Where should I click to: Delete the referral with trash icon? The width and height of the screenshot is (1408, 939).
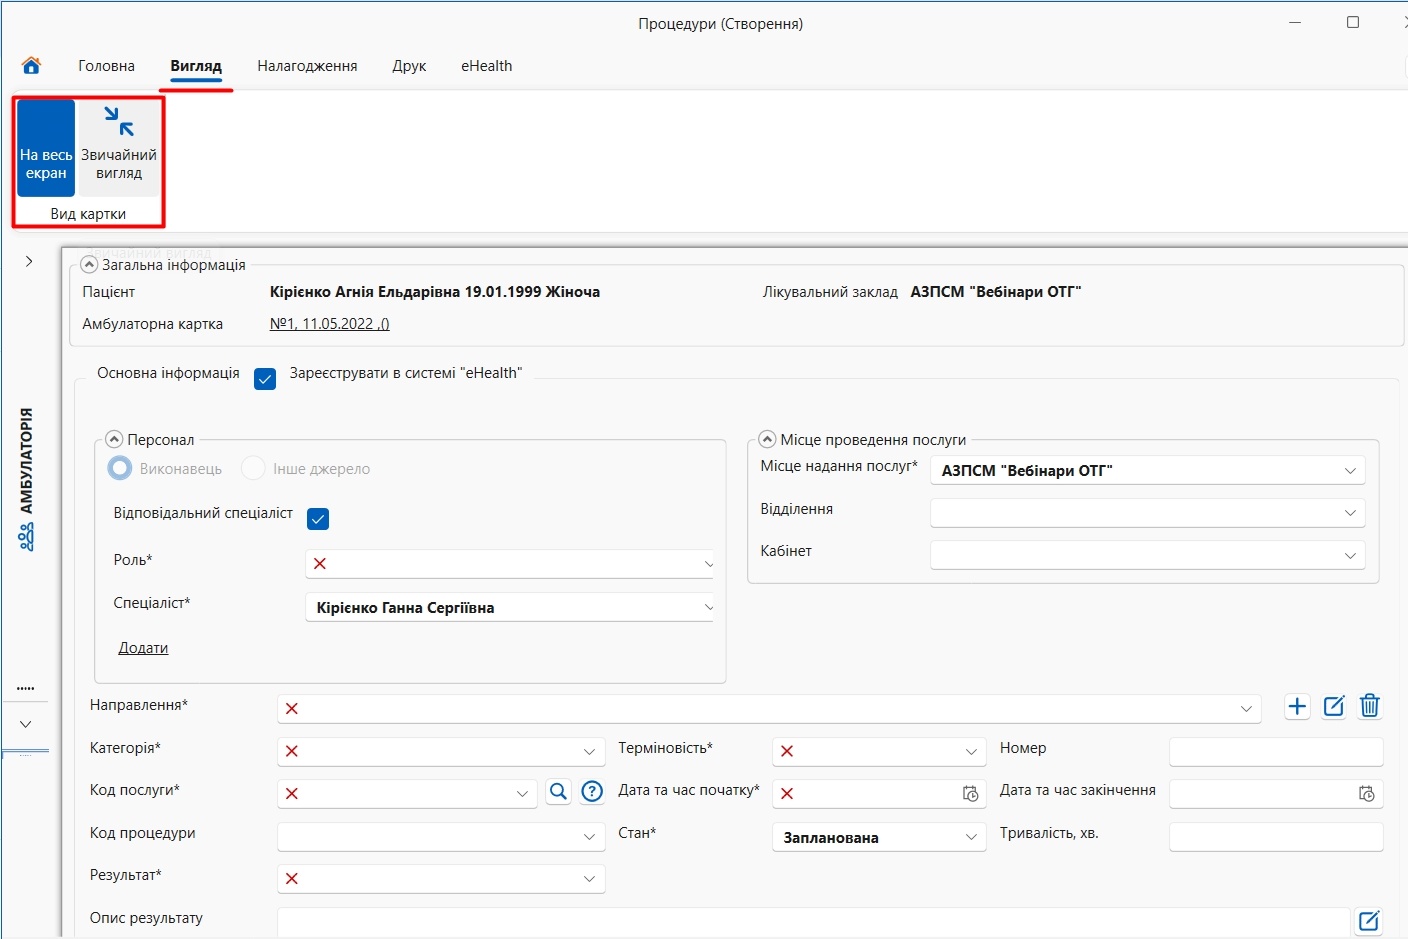1370,706
